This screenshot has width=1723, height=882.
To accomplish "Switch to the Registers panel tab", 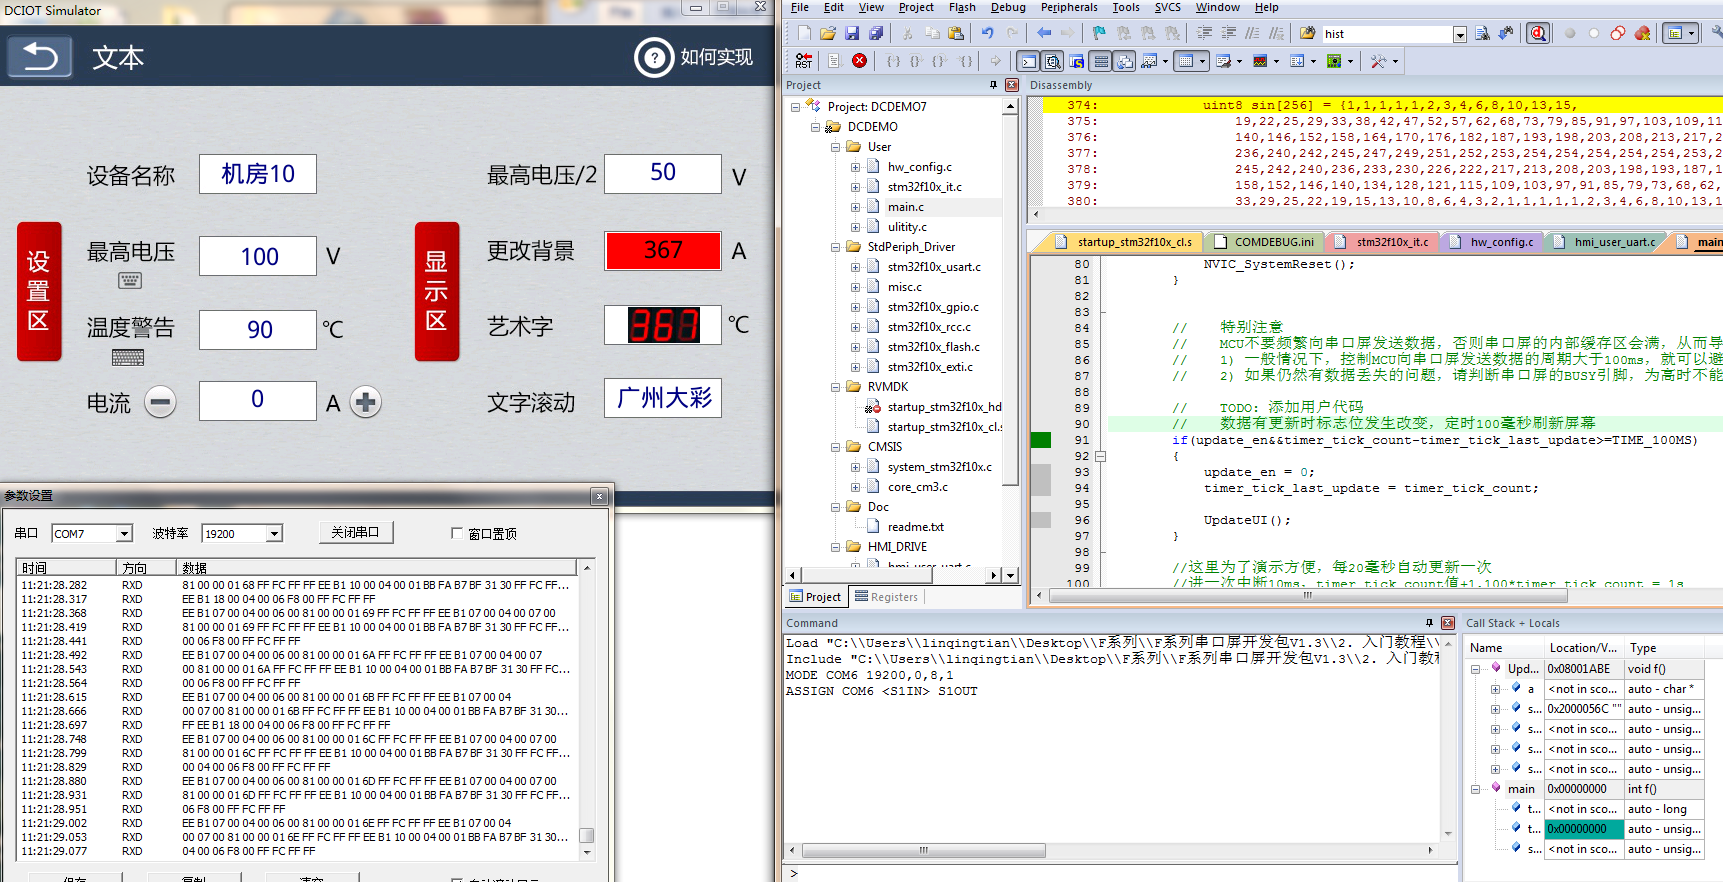I will pyautogui.click(x=886, y=597).
